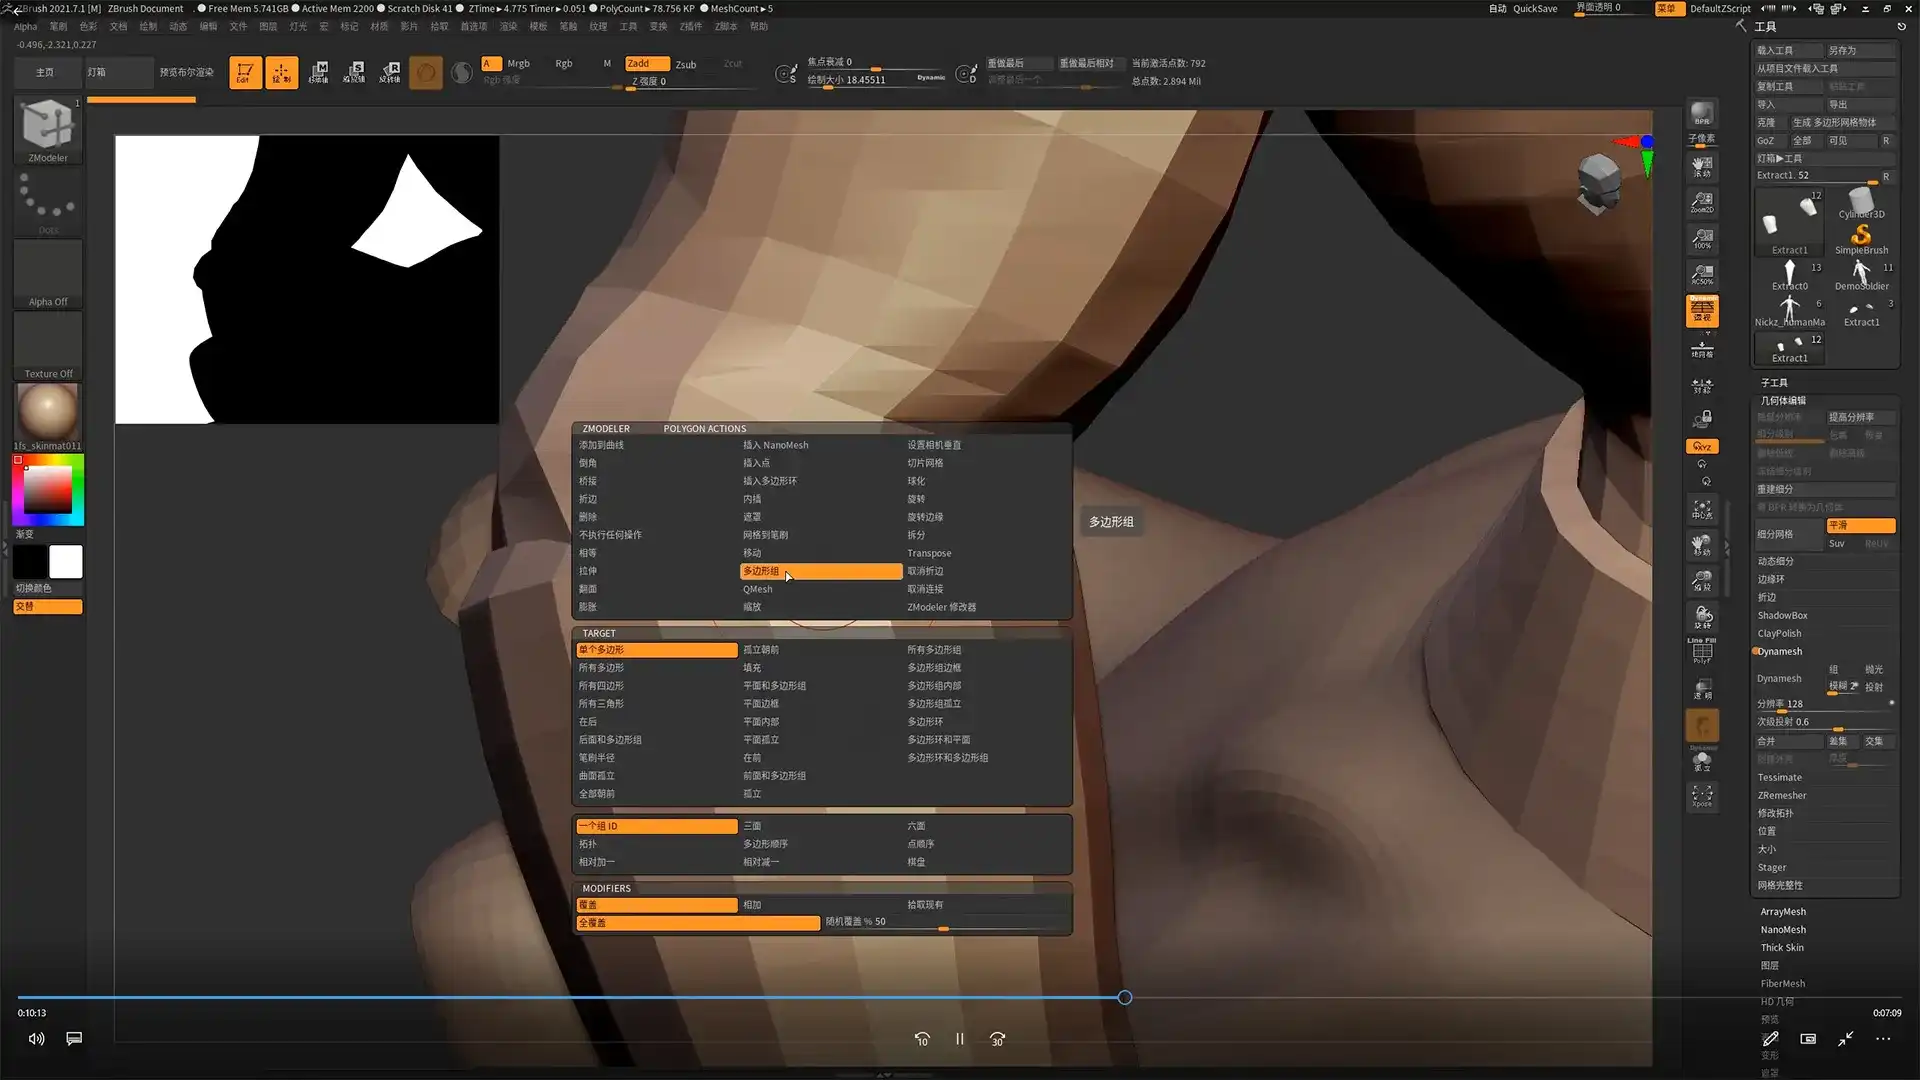Click the DemoSoldier tool thumbnail
This screenshot has height=1080, width=1920.
coord(1860,274)
